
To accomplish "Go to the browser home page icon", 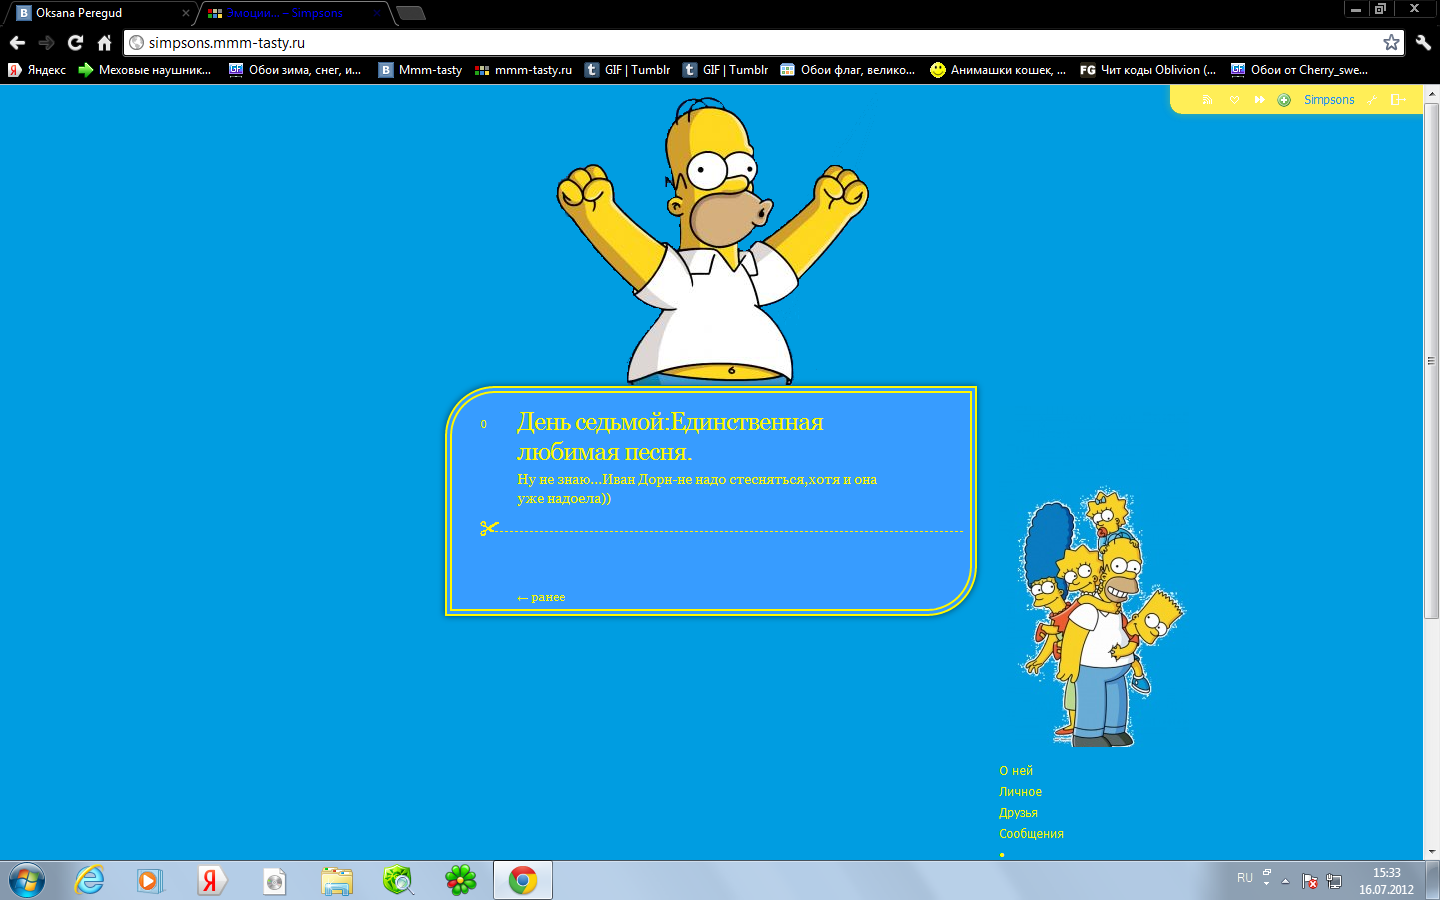I will (104, 42).
